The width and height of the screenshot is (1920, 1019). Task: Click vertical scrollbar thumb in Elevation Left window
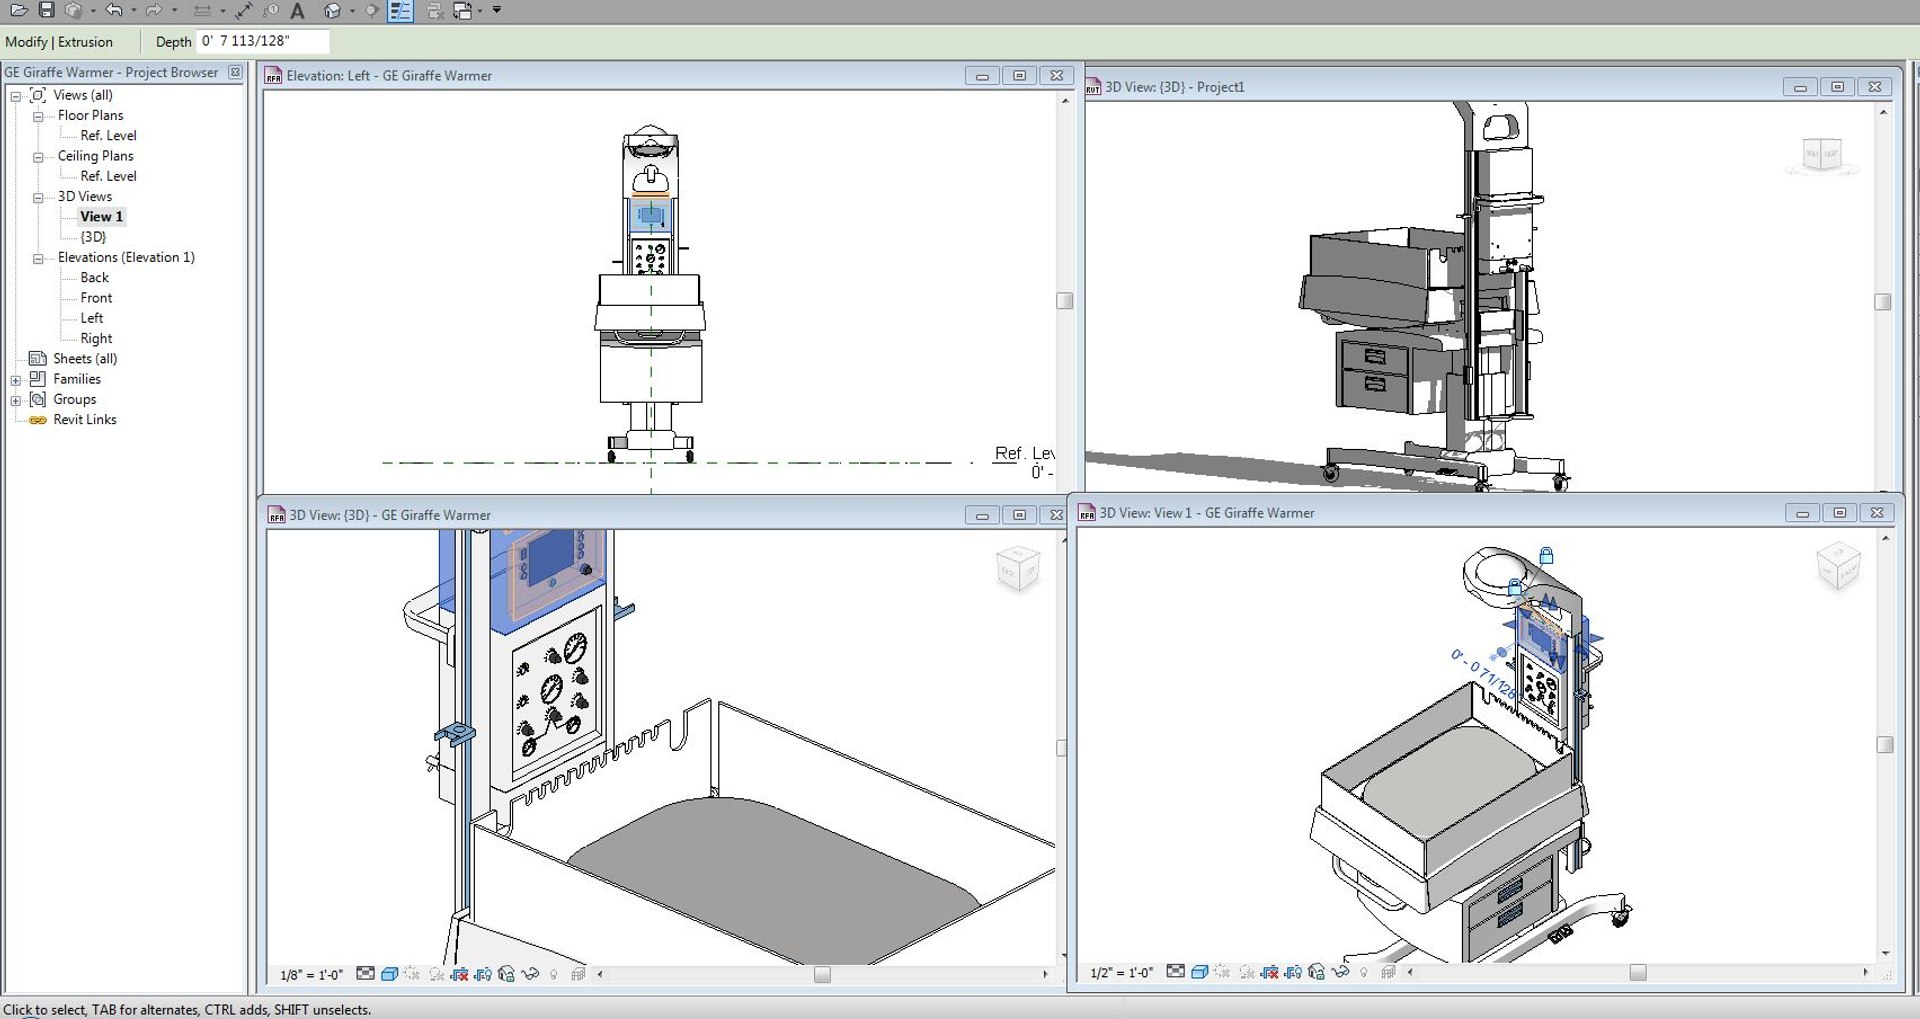1065,301
